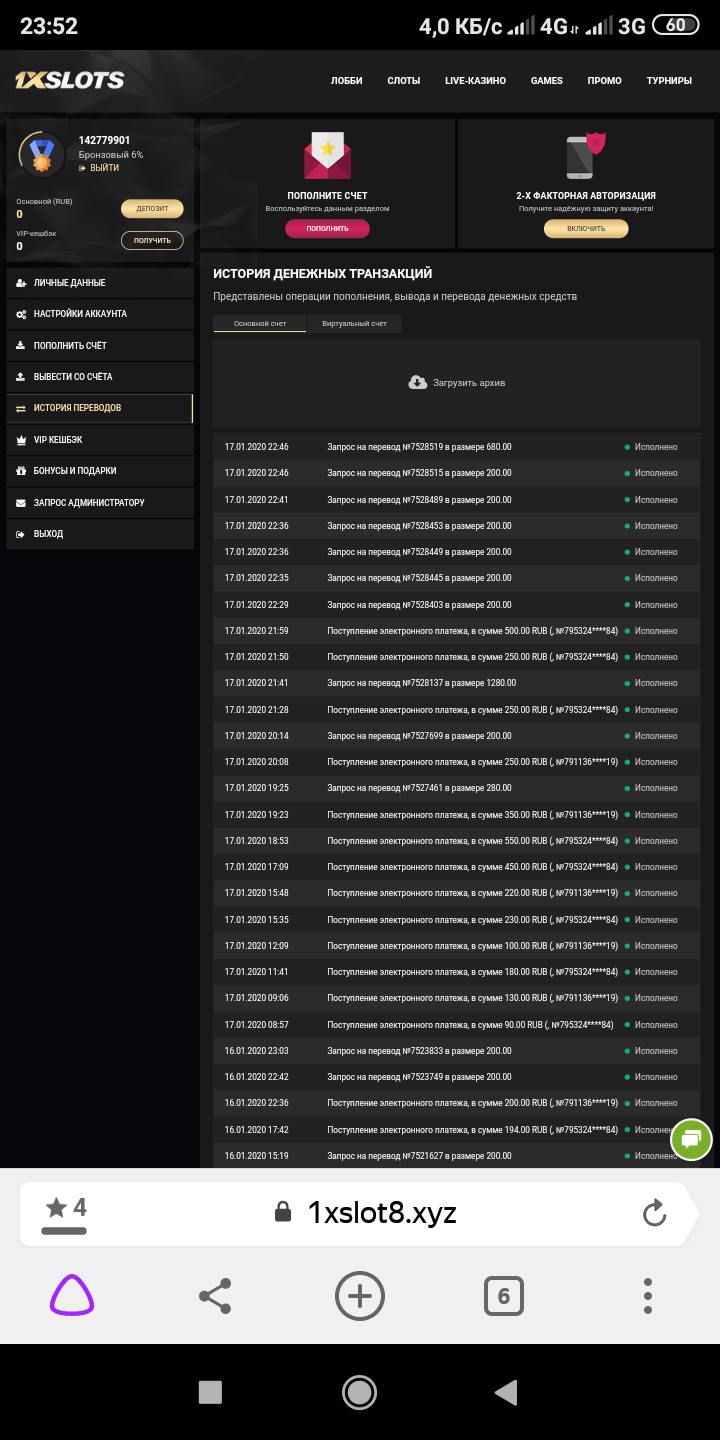This screenshot has height=1440, width=720.
Task: Tap the 1XSLOTS logo
Action: [69, 80]
